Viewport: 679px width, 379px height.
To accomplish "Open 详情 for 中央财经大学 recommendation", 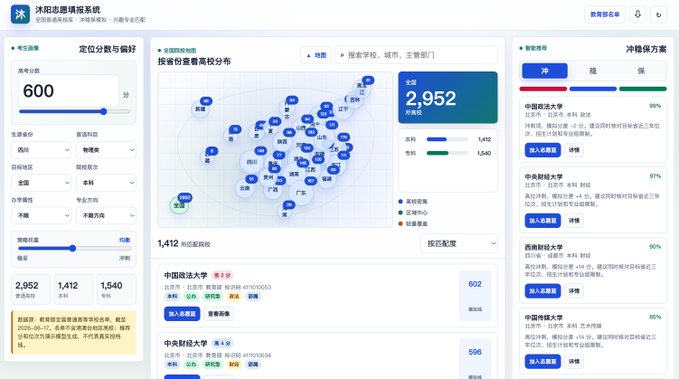I will [574, 220].
